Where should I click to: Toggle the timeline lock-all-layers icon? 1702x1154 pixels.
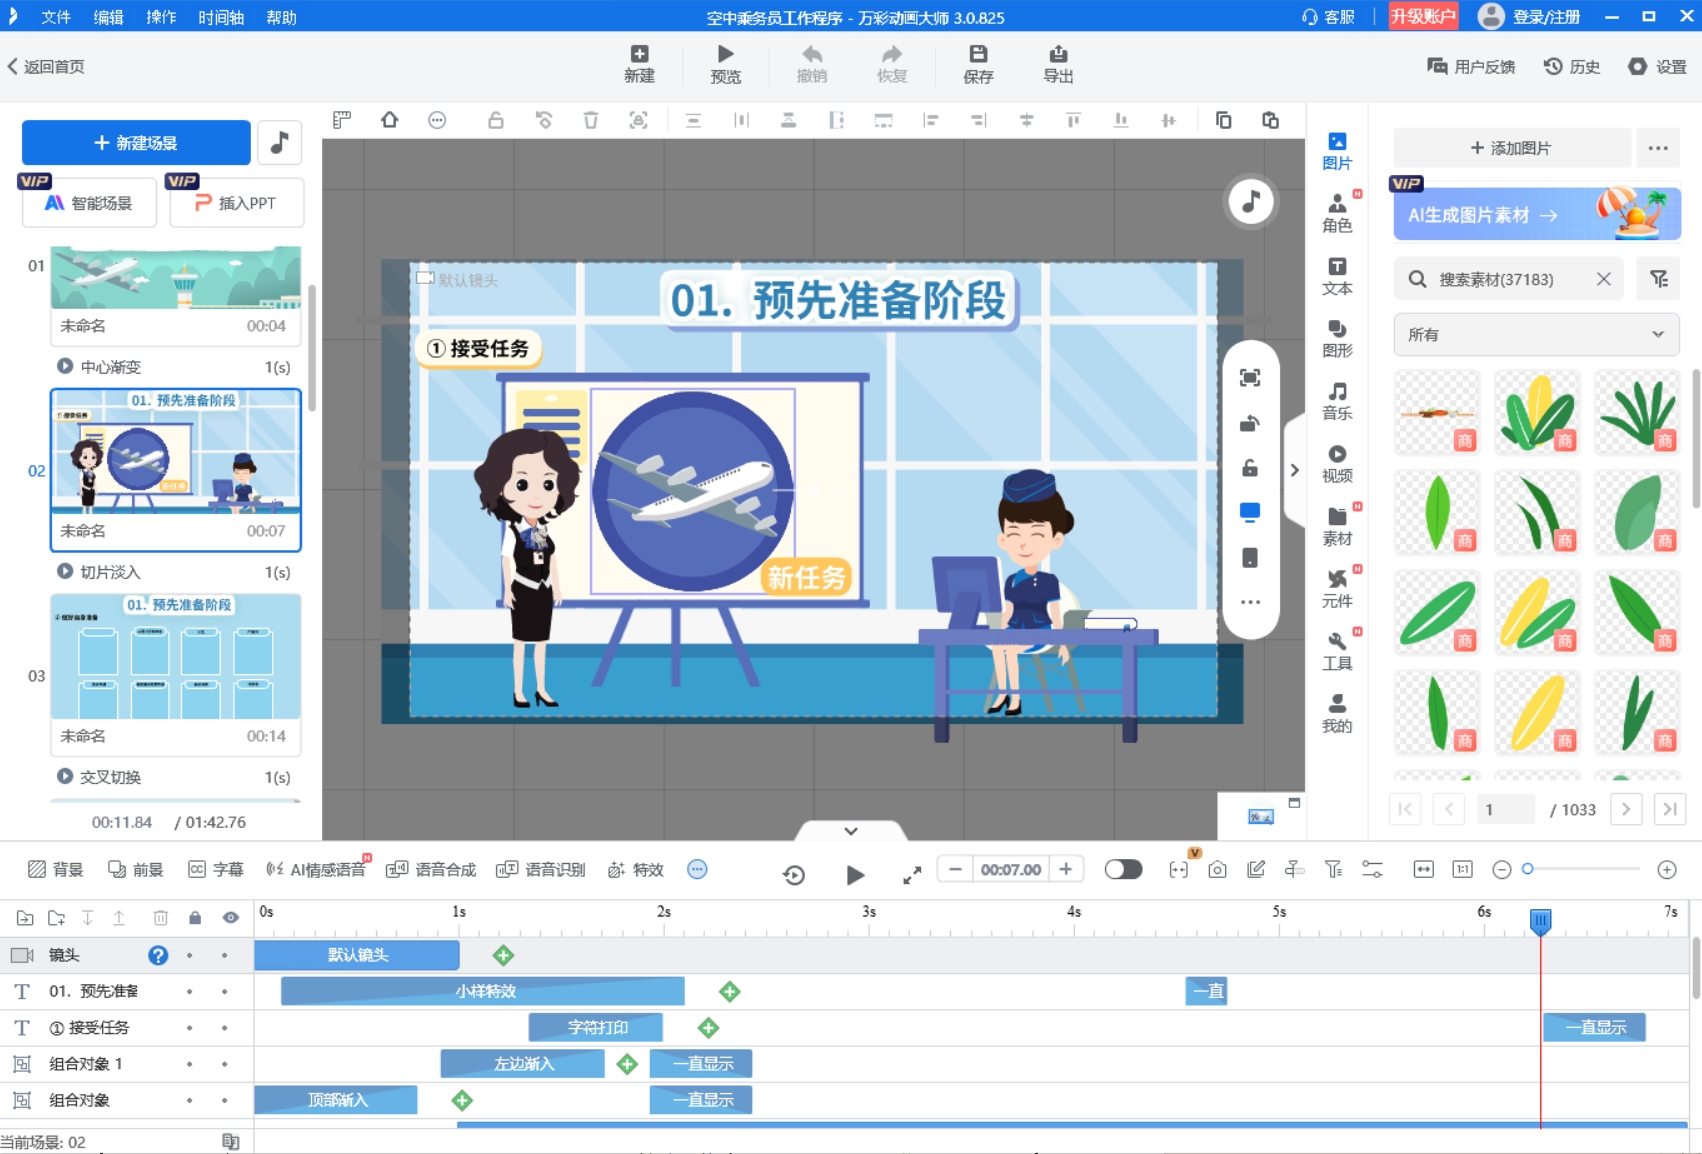(195, 918)
